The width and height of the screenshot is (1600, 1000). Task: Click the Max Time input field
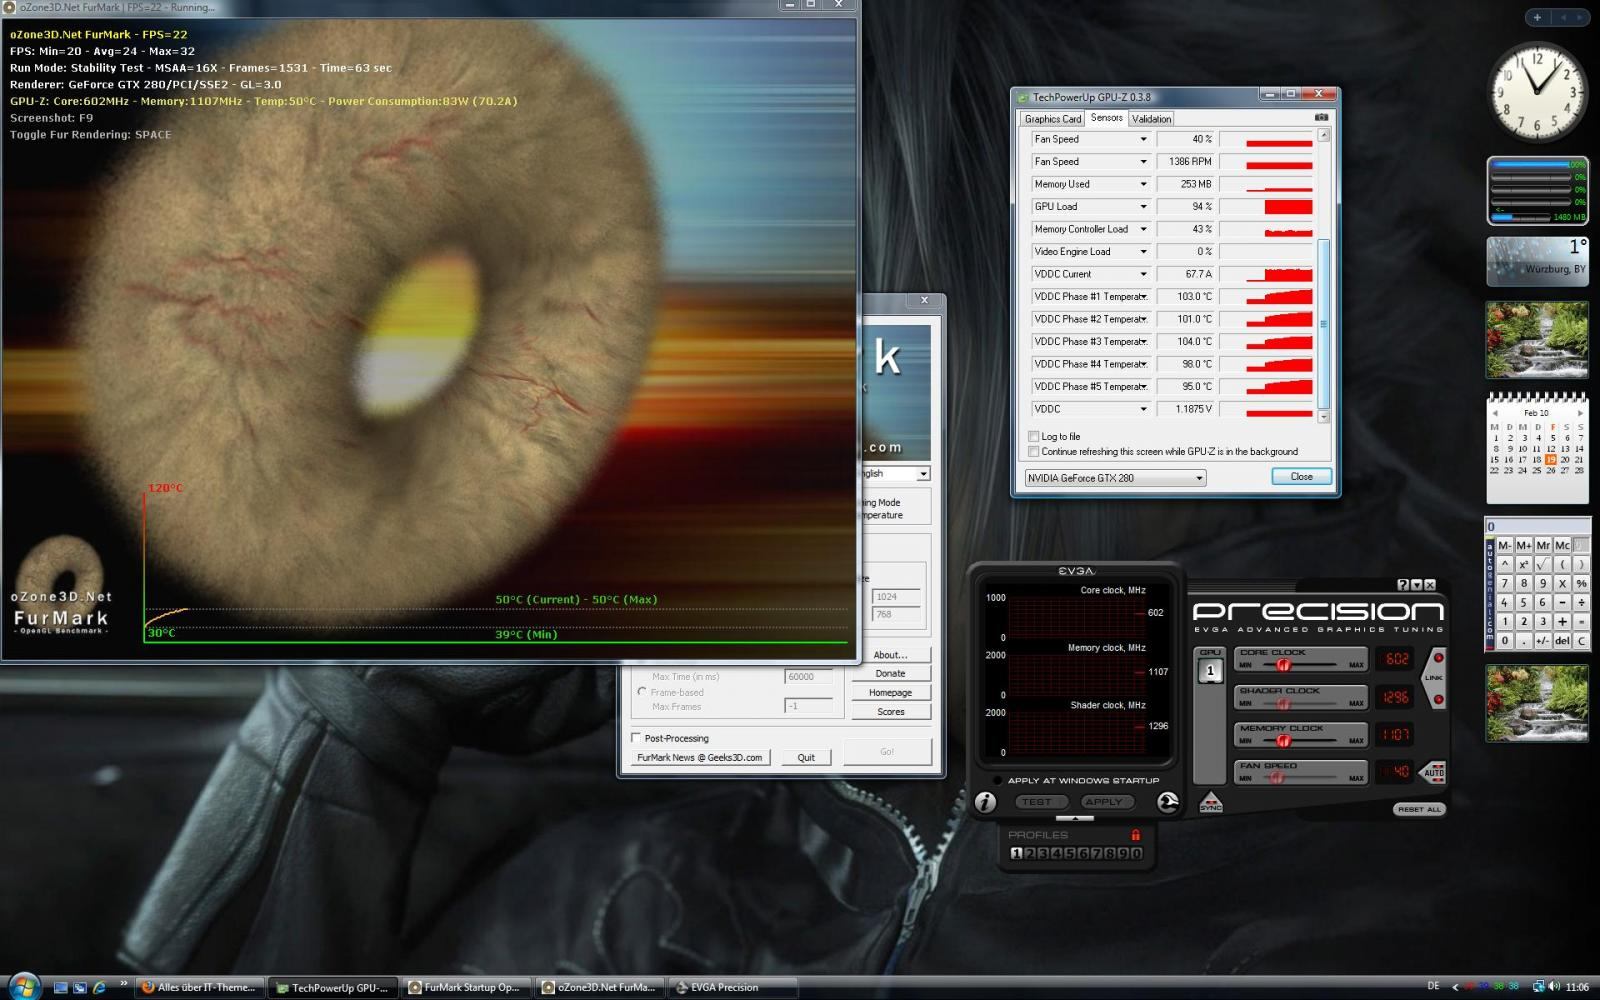[809, 677]
